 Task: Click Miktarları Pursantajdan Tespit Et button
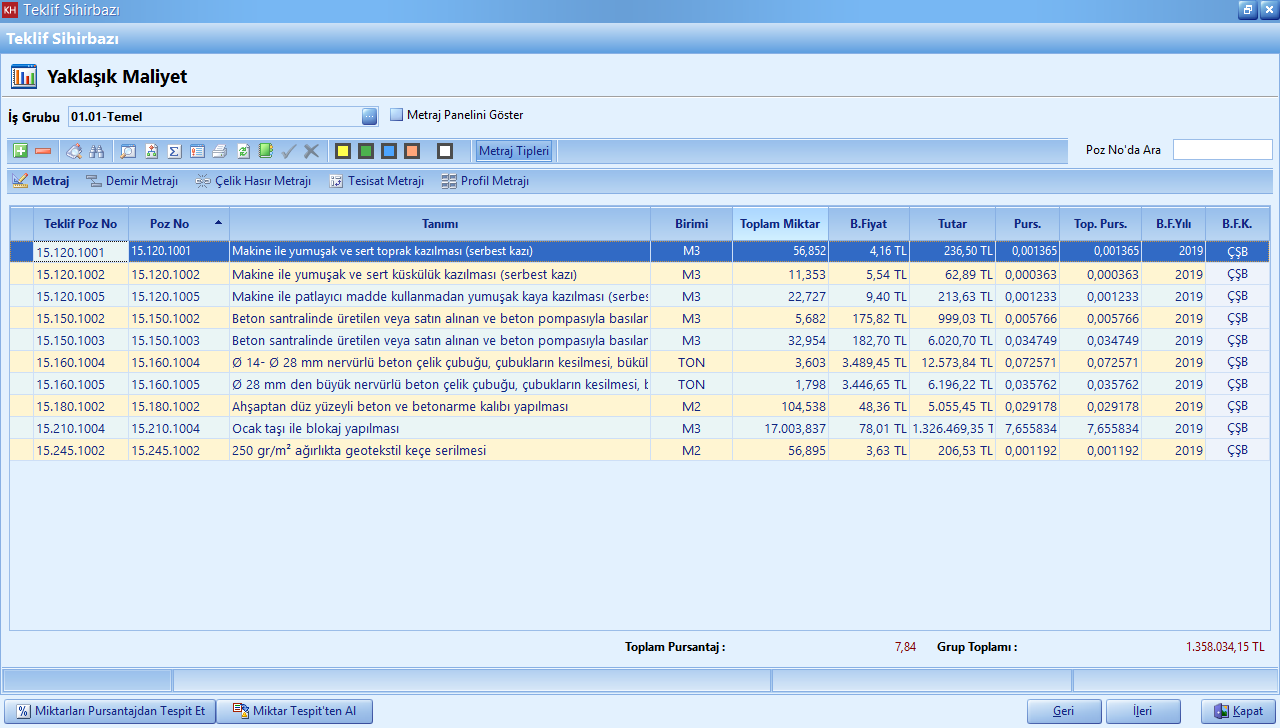(111, 711)
